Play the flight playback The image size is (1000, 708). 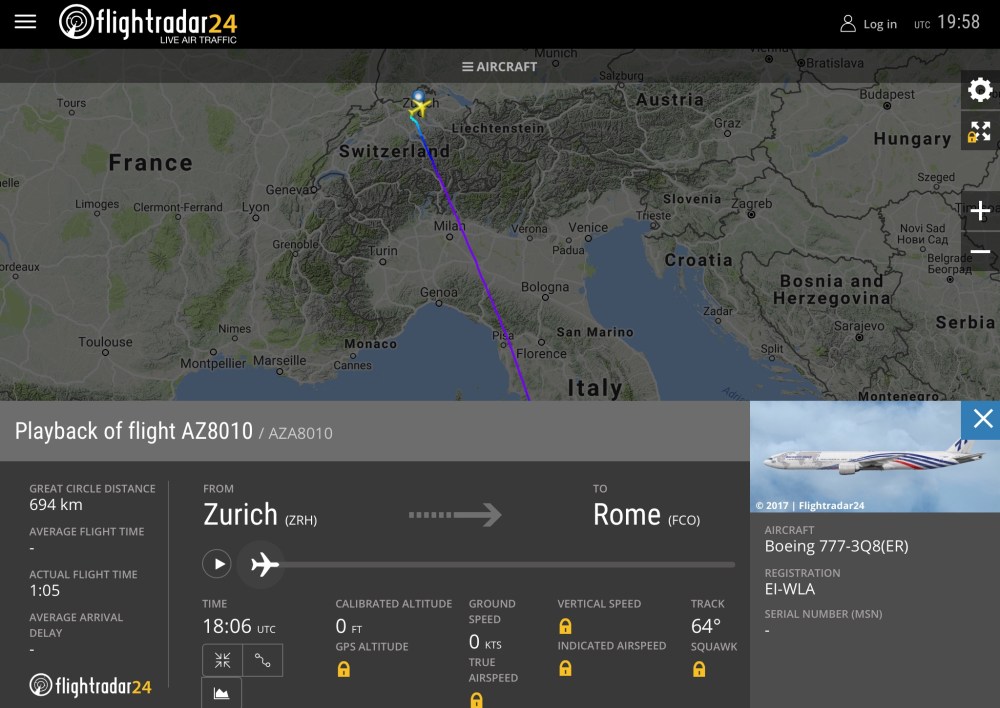(x=217, y=564)
